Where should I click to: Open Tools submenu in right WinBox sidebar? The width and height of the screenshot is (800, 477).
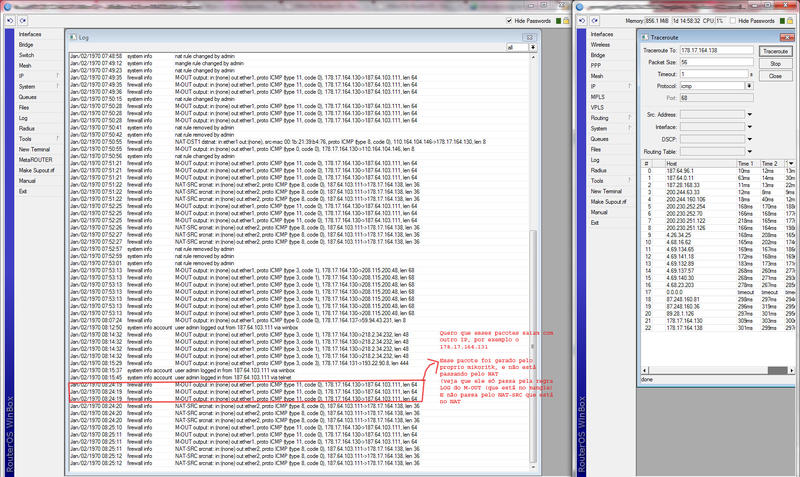pyautogui.click(x=611, y=181)
